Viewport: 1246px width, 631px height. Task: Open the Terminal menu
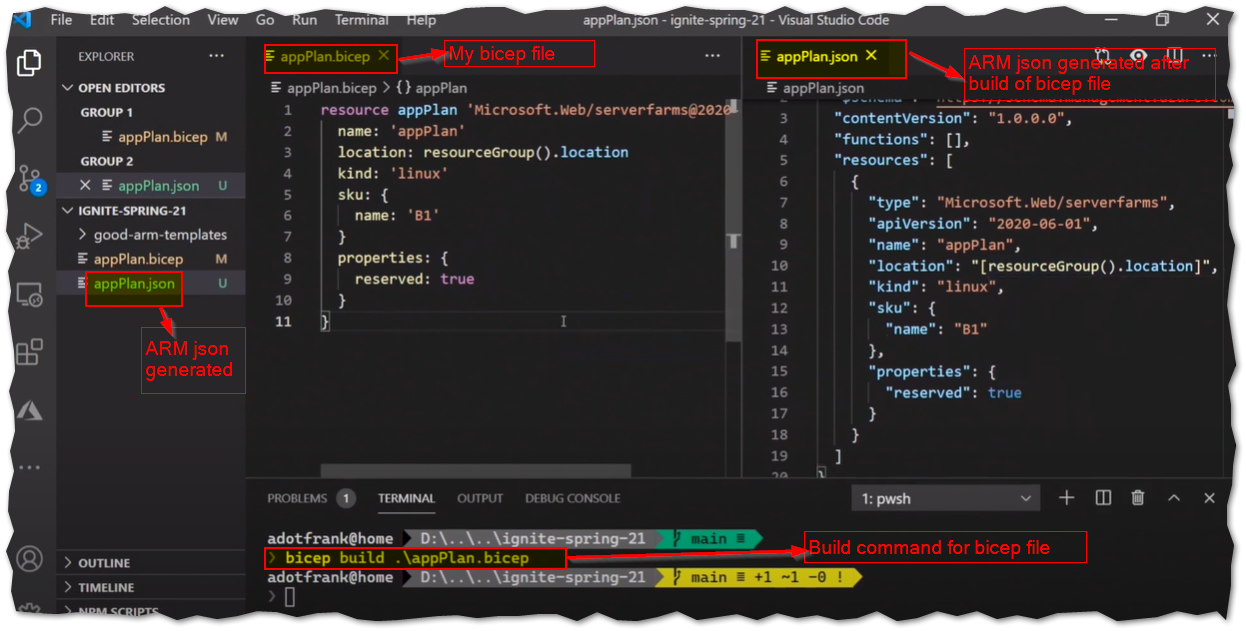coord(362,20)
